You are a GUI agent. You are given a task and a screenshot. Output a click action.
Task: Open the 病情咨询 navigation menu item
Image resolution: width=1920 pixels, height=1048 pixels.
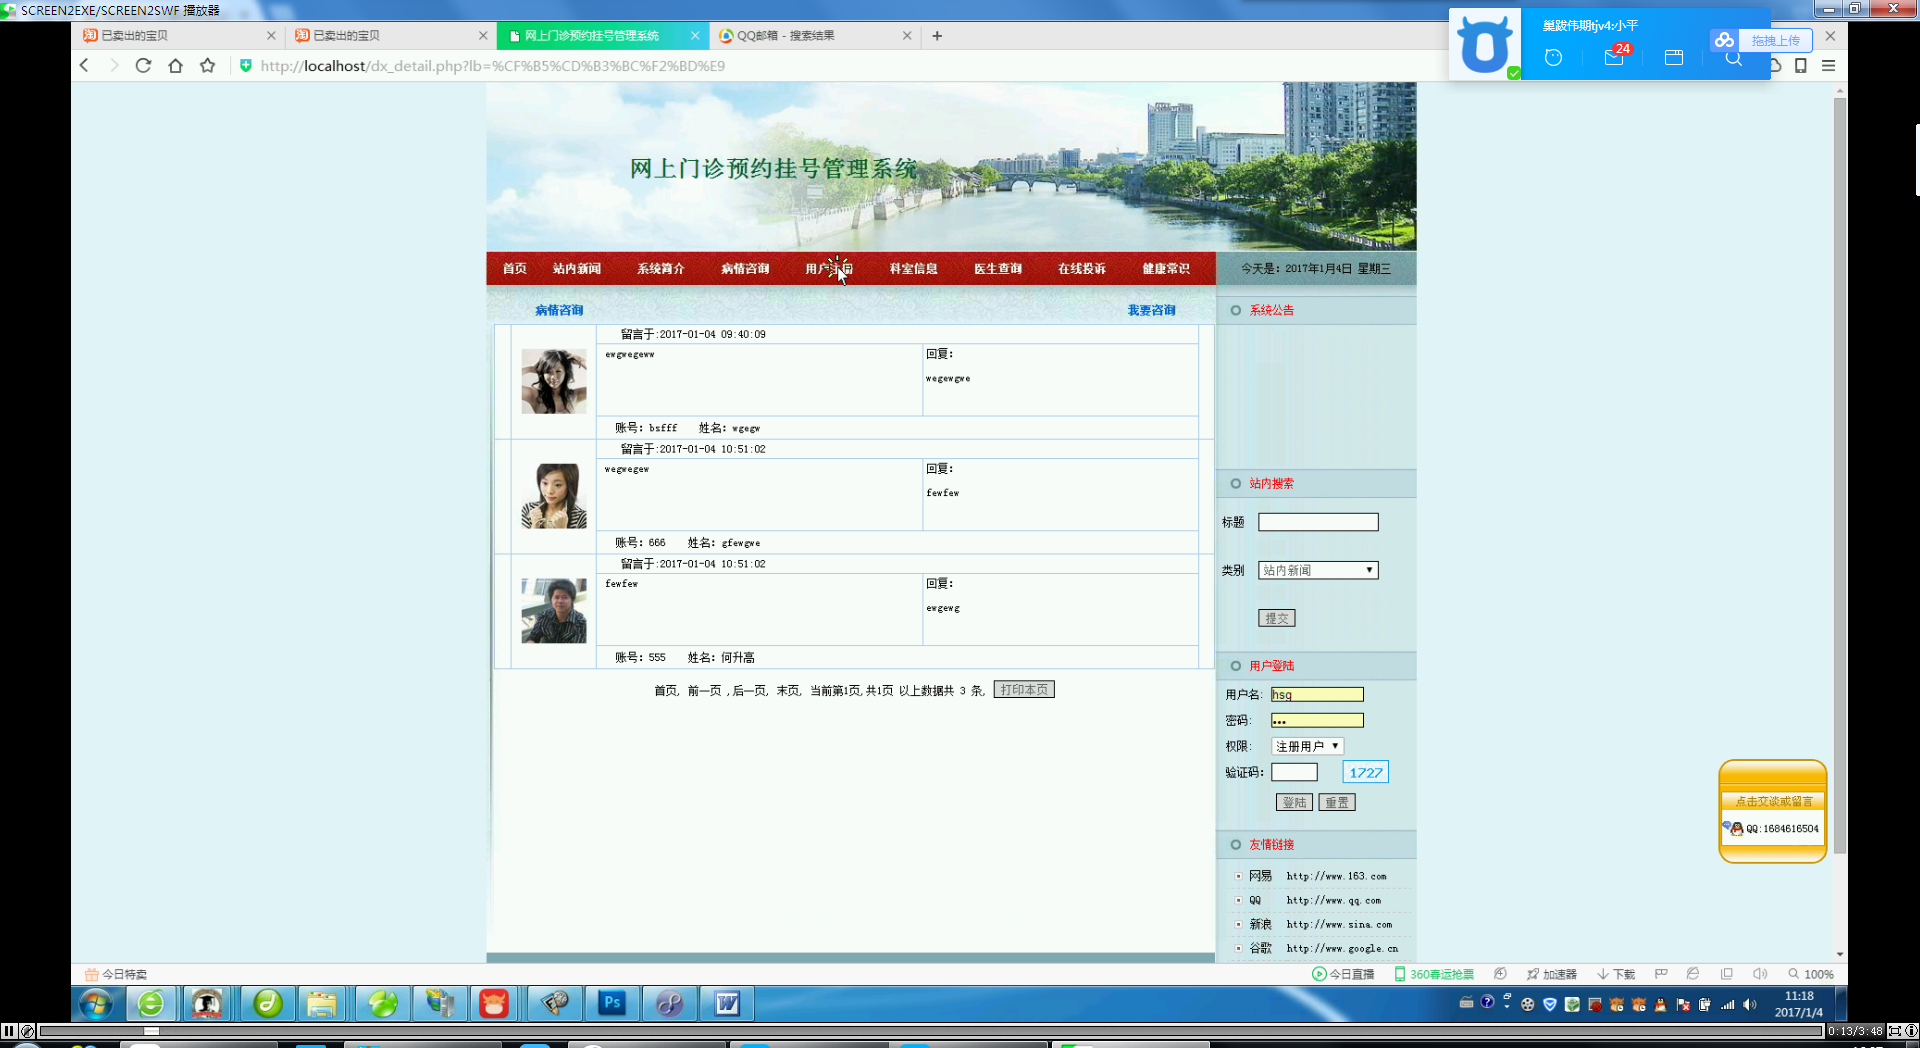point(745,268)
